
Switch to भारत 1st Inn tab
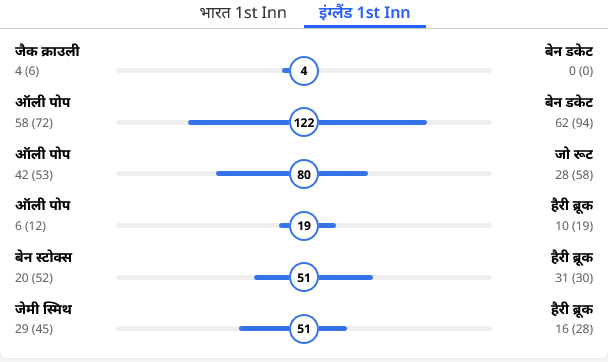click(243, 13)
